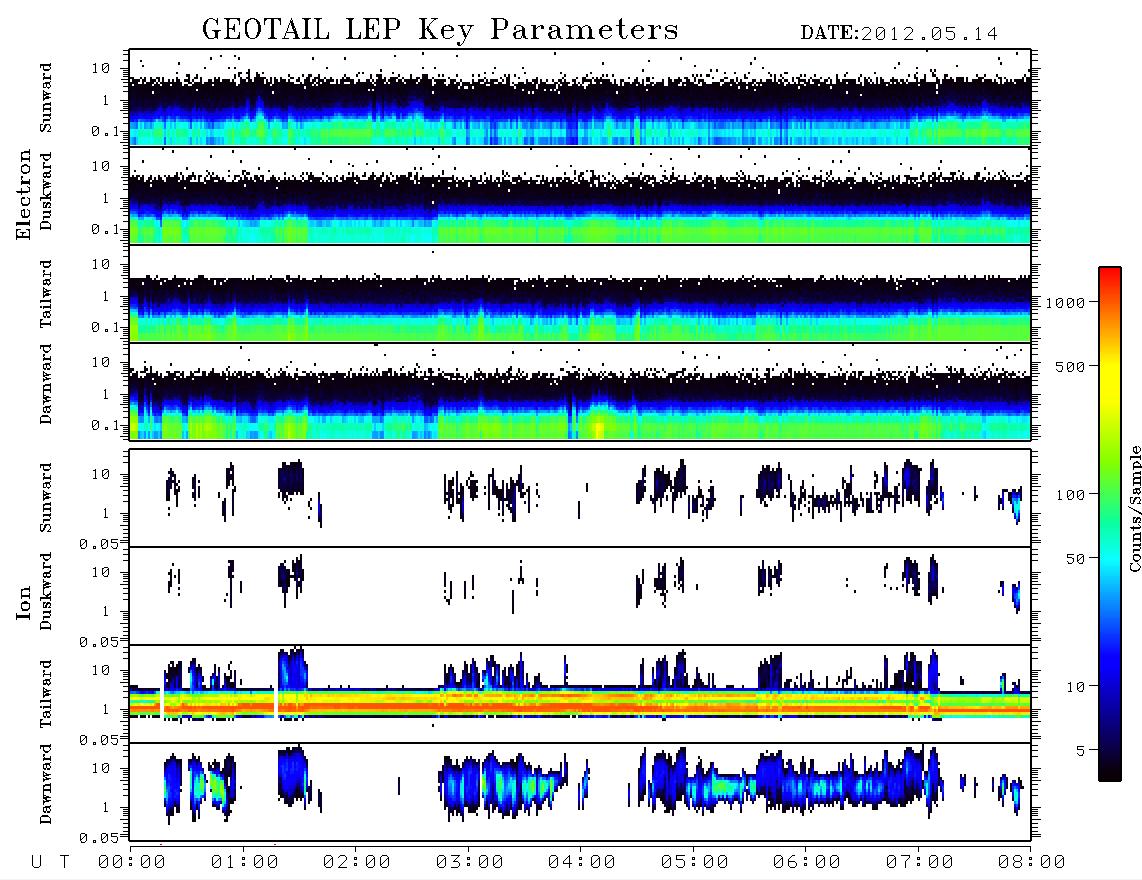Viewport: 1142px width, 880px height.
Task: Select the Ion "Tailward" panel label
Action: 46,694
